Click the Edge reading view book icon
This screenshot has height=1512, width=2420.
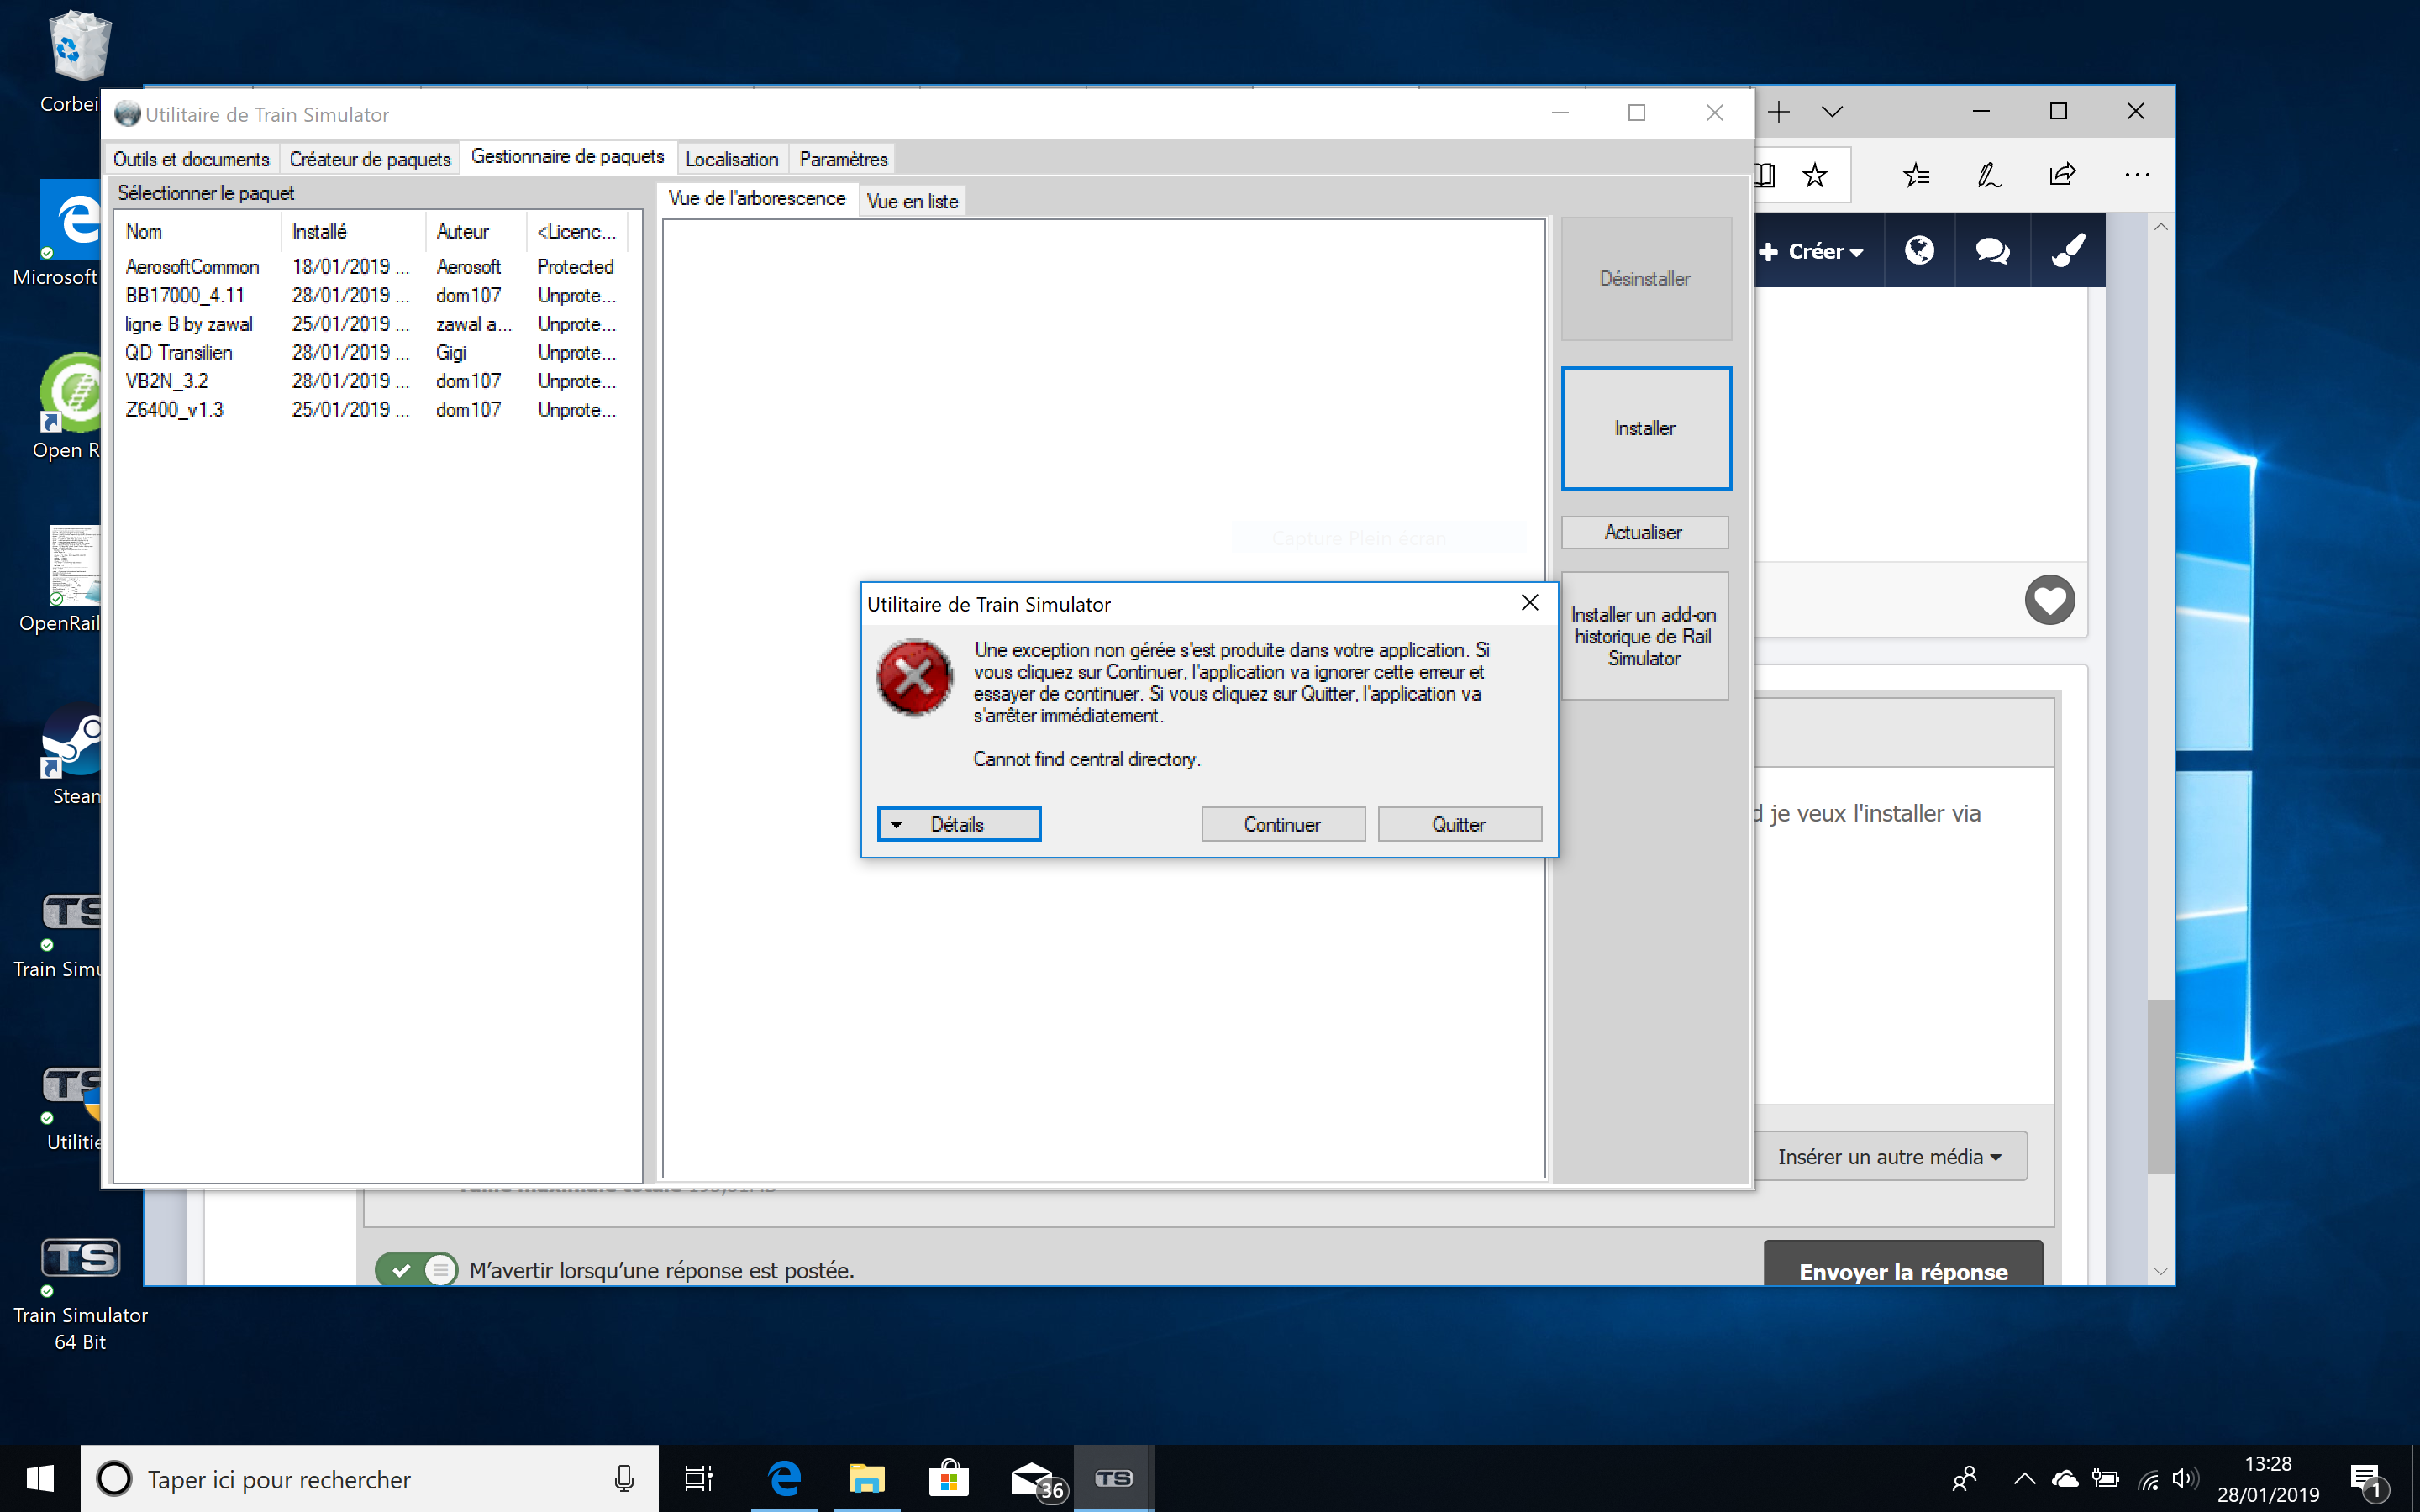[x=1765, y=175]
